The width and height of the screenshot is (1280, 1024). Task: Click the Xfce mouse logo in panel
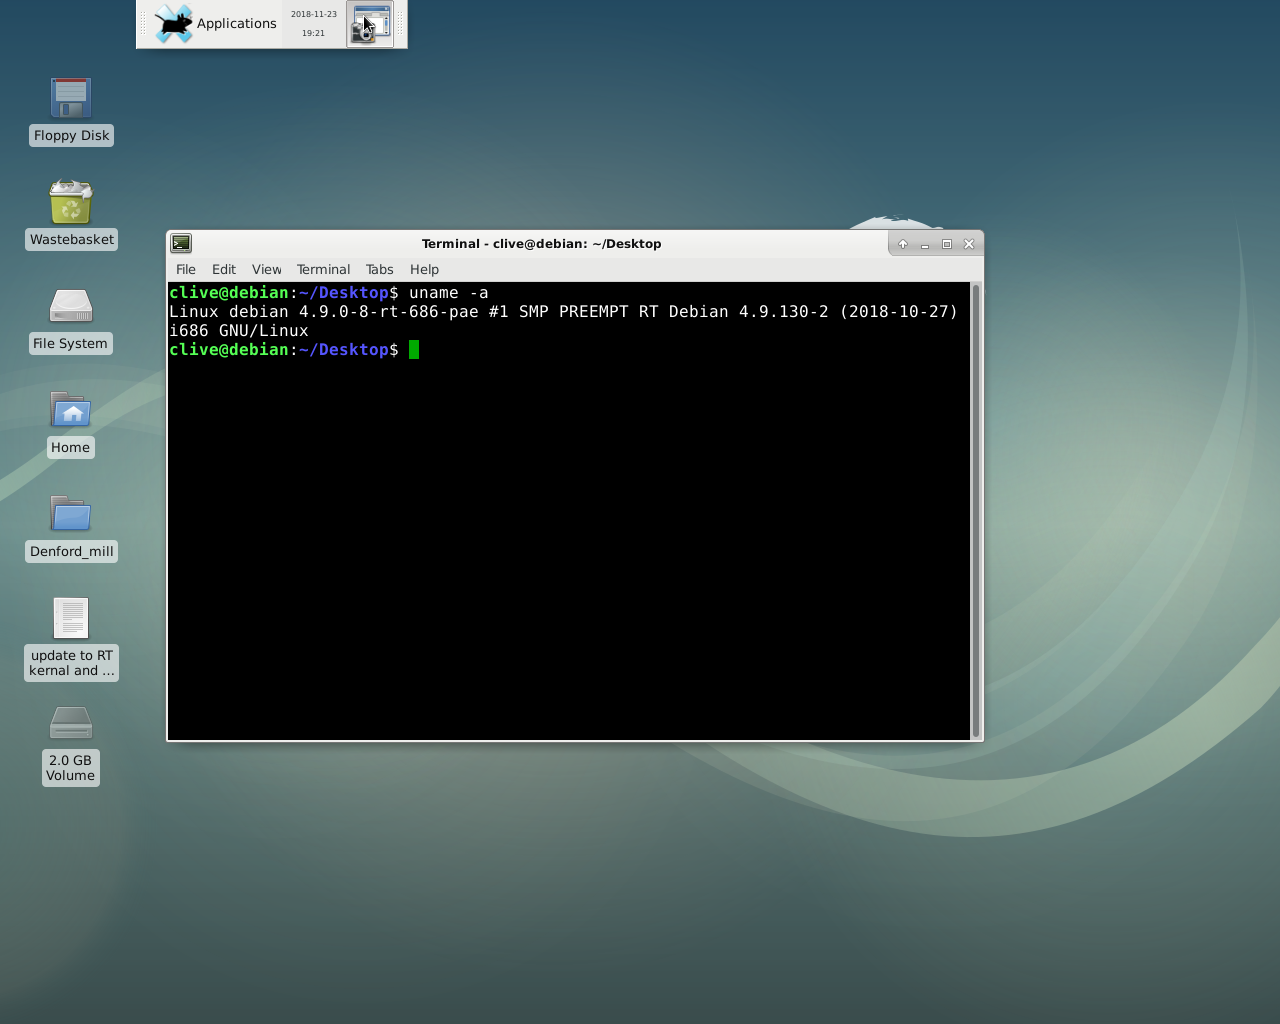tap(173, 24)
